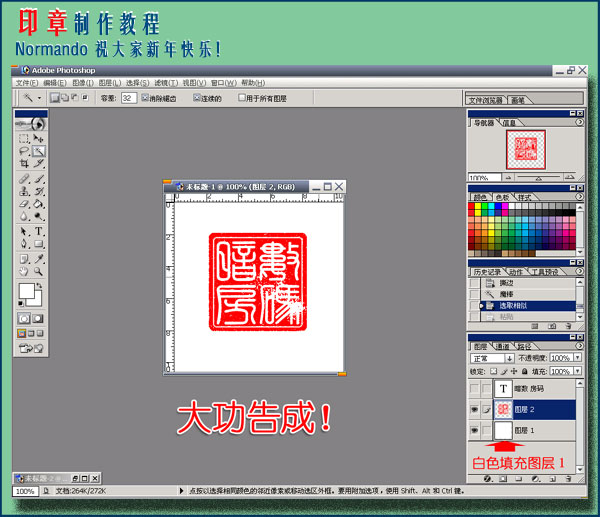This screenshot has width=600, height=517.
Task: Toggle the anti-aliased (消除锯齿) checkbox
Action: coord(145,98)
